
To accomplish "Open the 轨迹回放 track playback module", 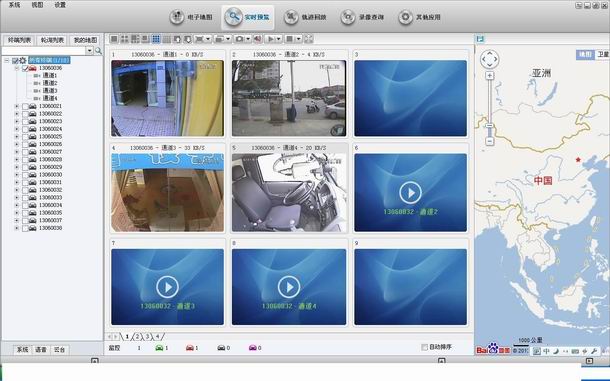I will click(x=305, y=18).
